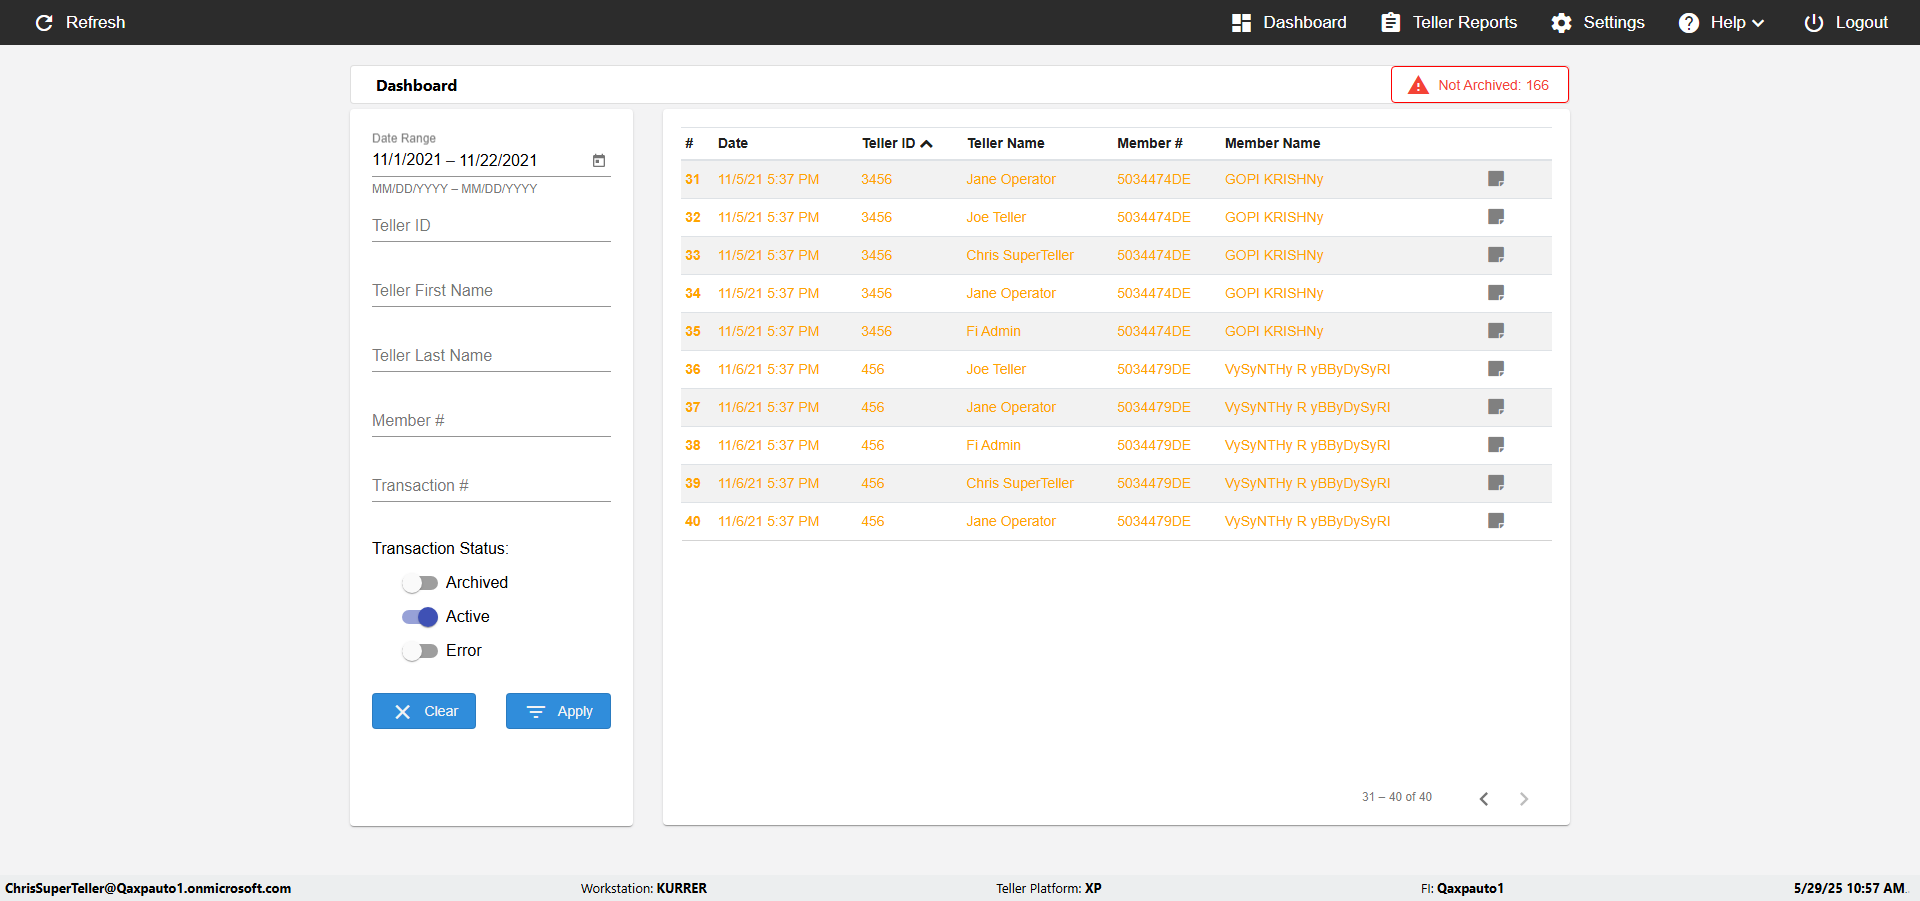Log out using the power icon
Screen dimensions: 1920x901
tap(1813, 22)
